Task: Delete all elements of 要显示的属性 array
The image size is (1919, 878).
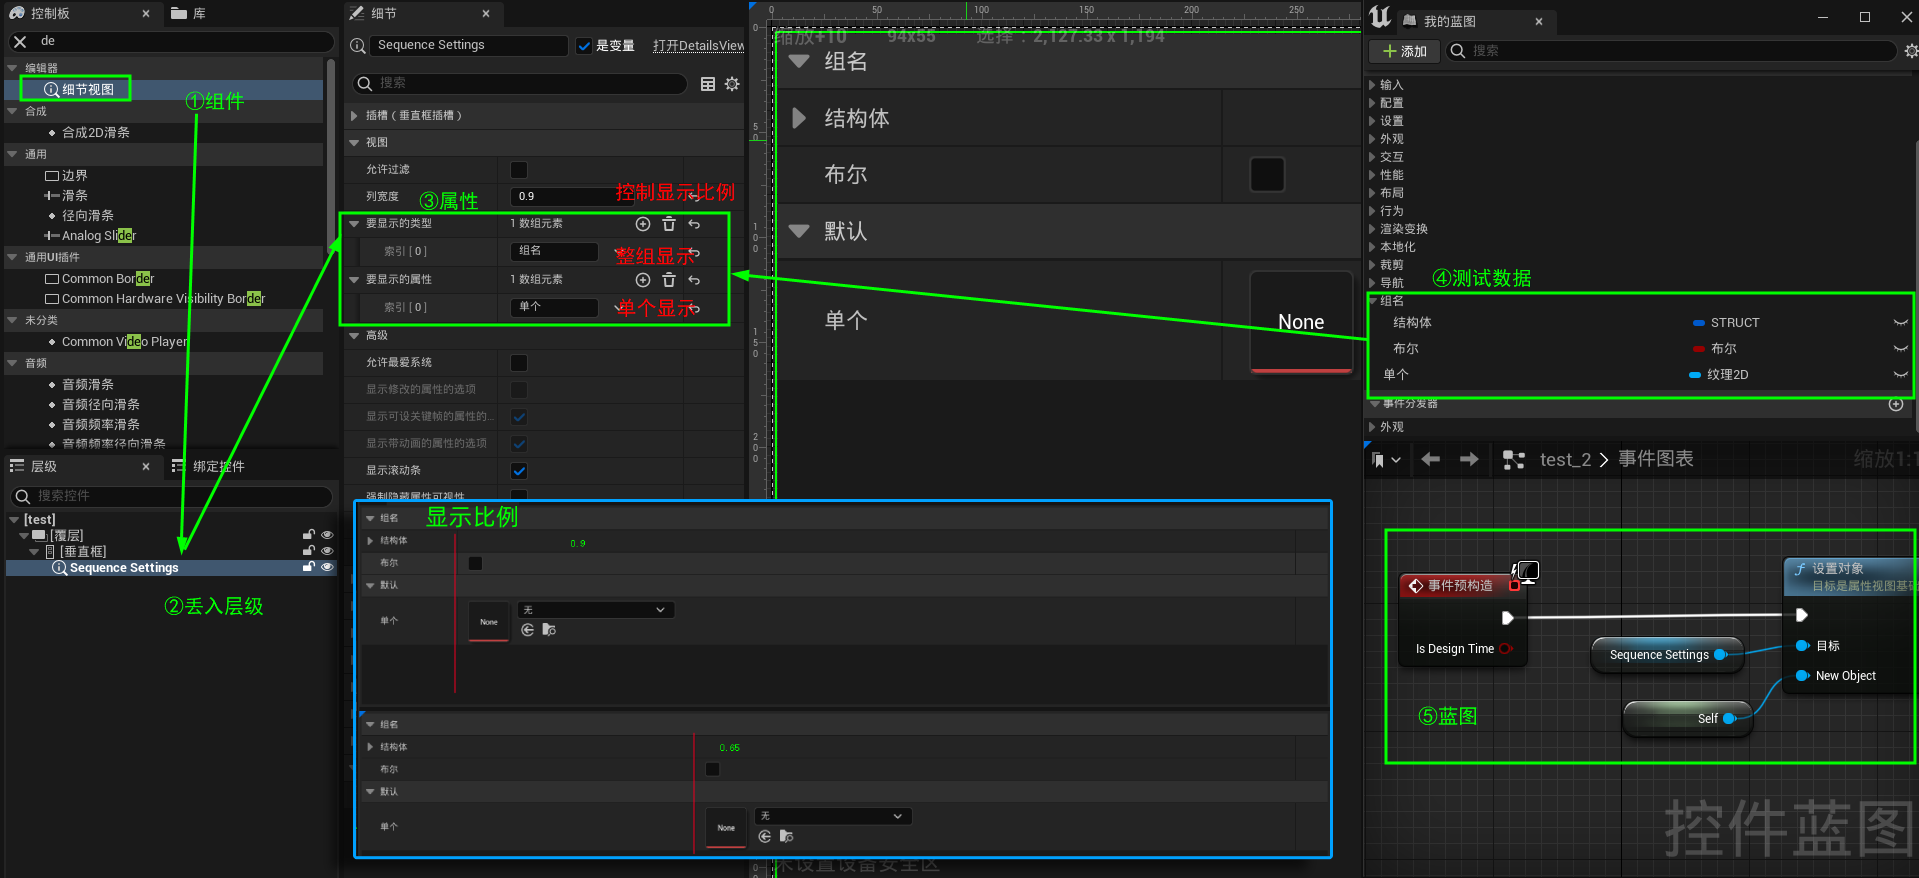Action: coord(669,280)
